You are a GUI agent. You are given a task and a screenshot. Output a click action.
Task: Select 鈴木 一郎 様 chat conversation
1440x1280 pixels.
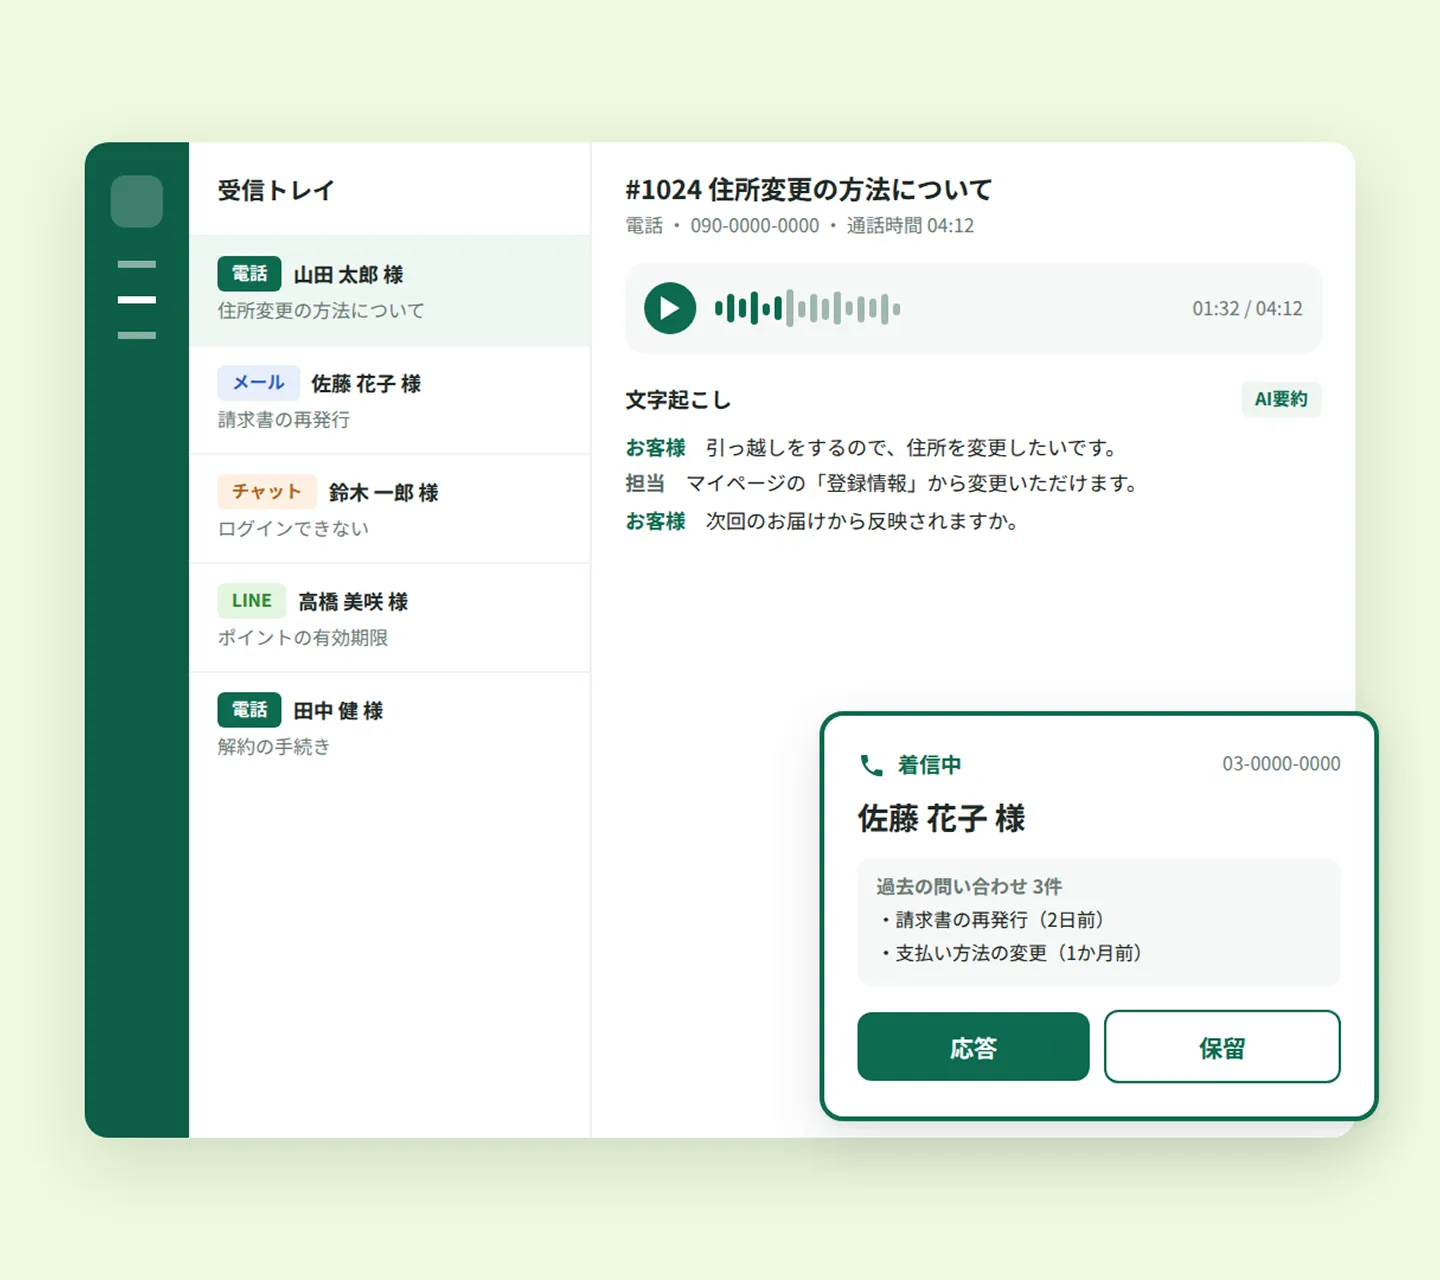pyautogui.click(x=390, y=509)
